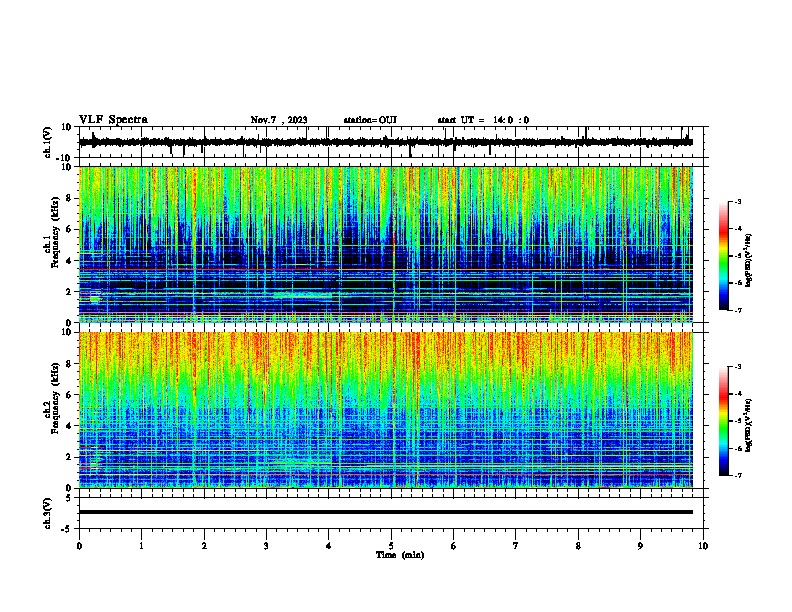
Task: Click the "6" kHz tick on ch.1 spectrogram
Action: (69, 229)
